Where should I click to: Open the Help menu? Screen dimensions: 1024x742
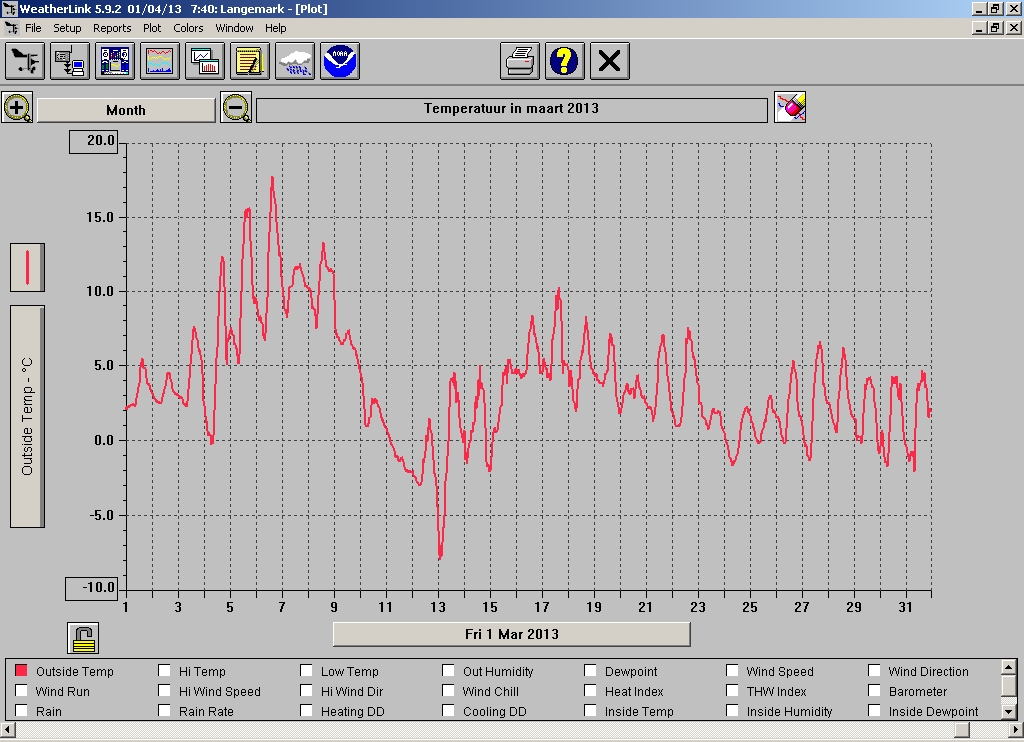coord(276,28)
